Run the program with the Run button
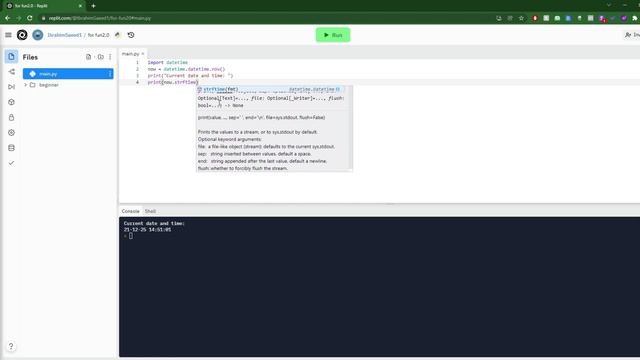 tap(333, 35)
